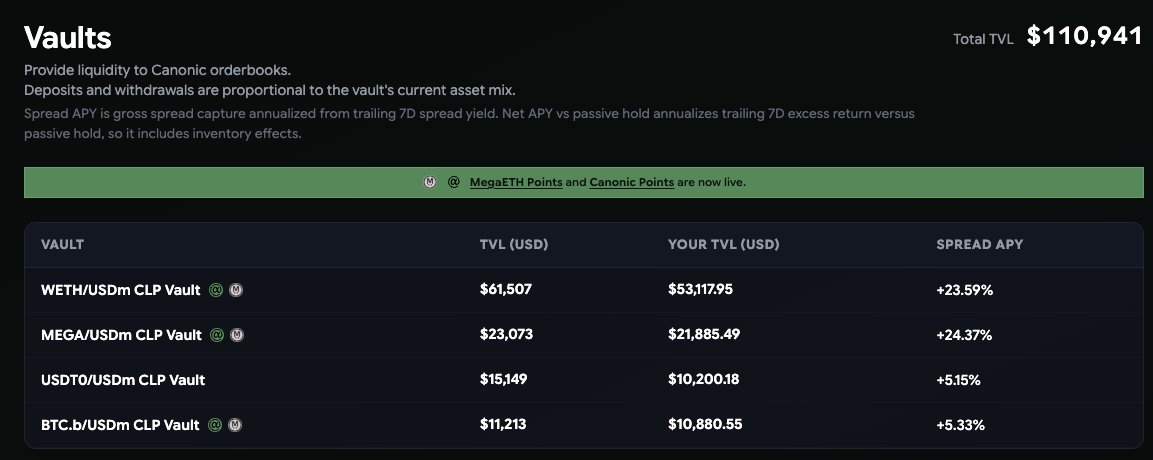Open the WETH/USDm CLP Vault row

click(584, 290)
